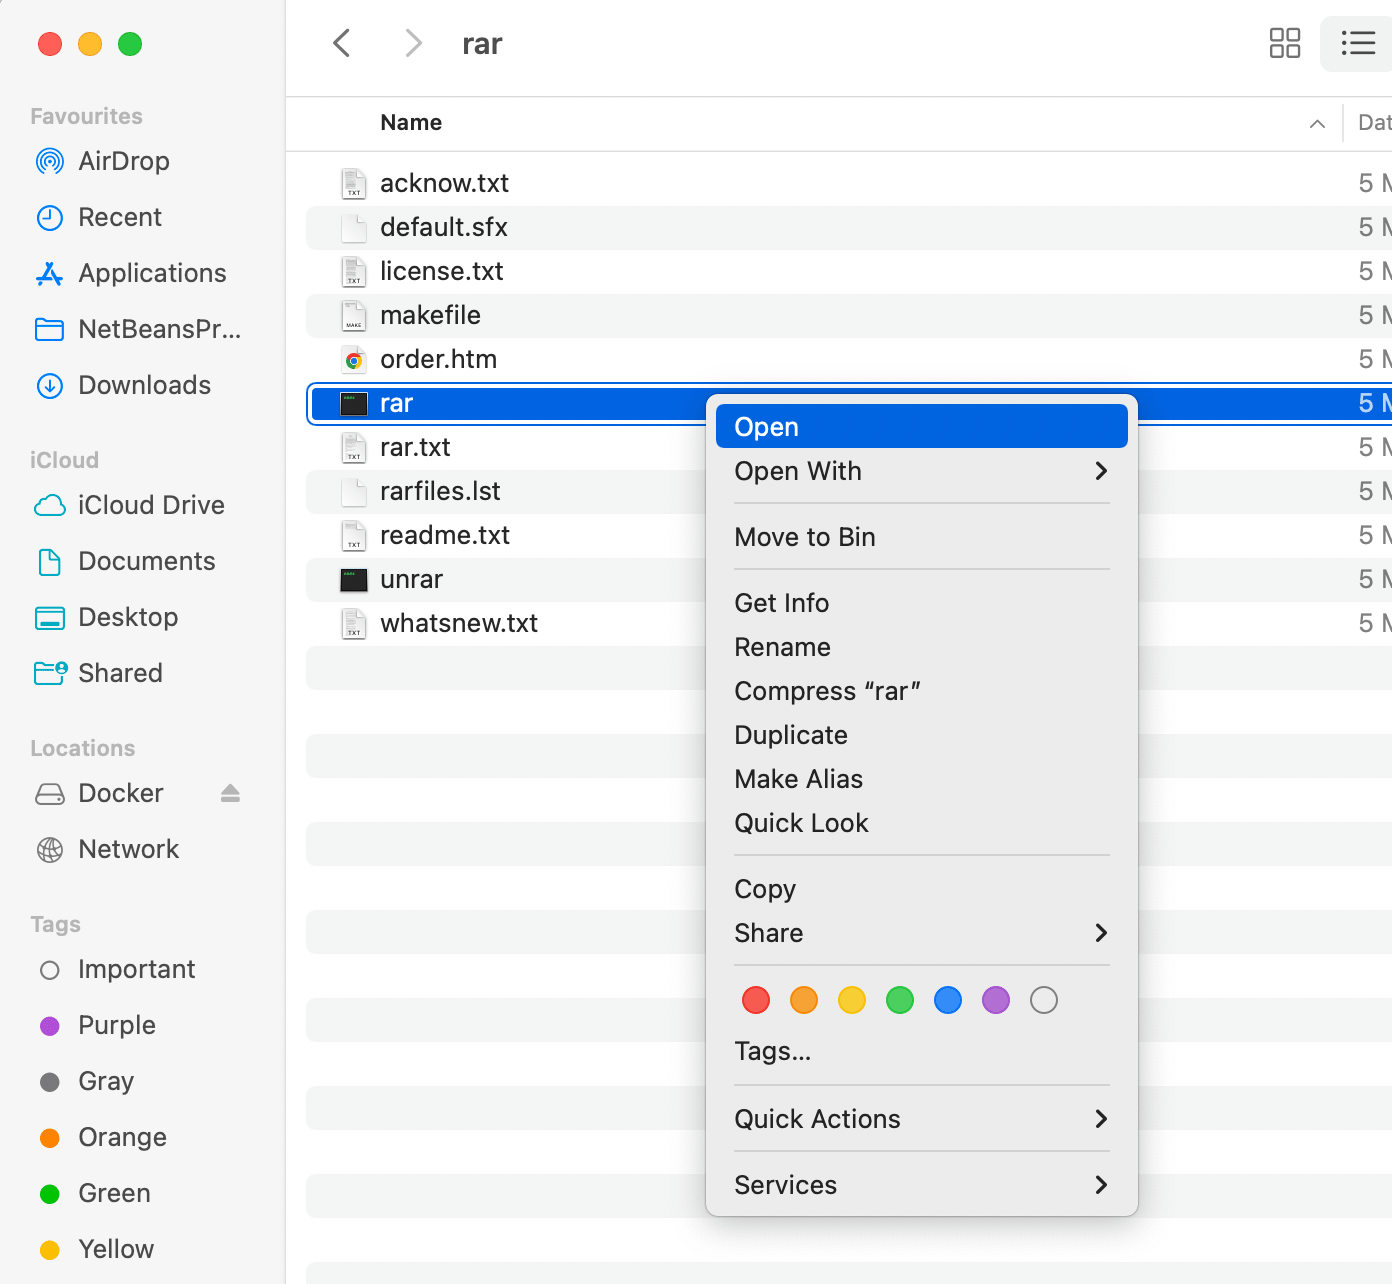The width and height of the screenshot is (1392, 1284).
Task: Apply the red tag color
Action: point(756,1000)
